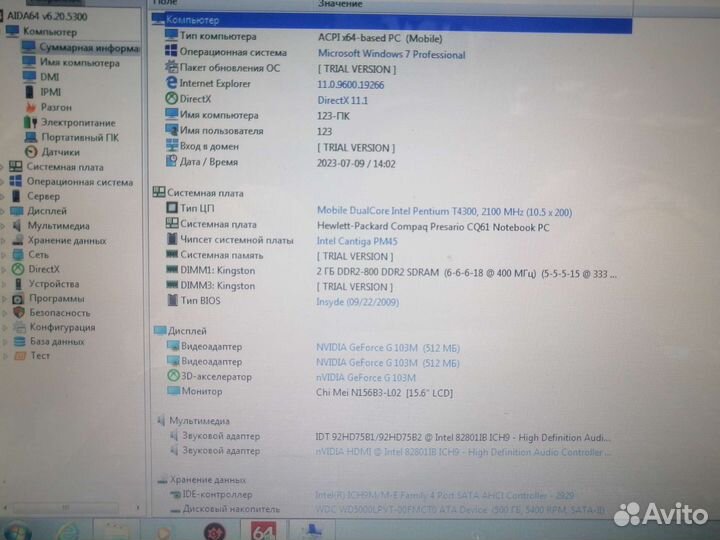Open the Intel Cantiga PM45 chipset link
Image resolution: width=720 pixels, height=540 pixels.
pos(357,241)
